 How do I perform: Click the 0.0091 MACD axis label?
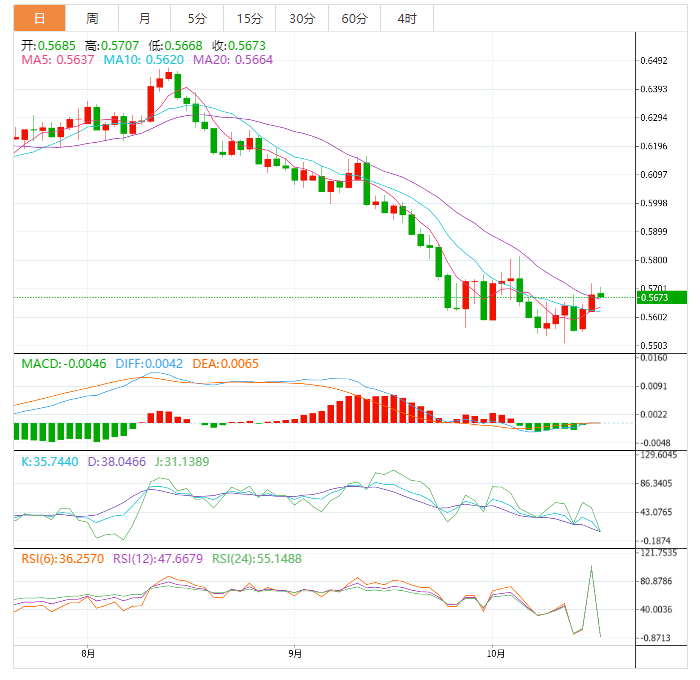click(x=654, y=386)
